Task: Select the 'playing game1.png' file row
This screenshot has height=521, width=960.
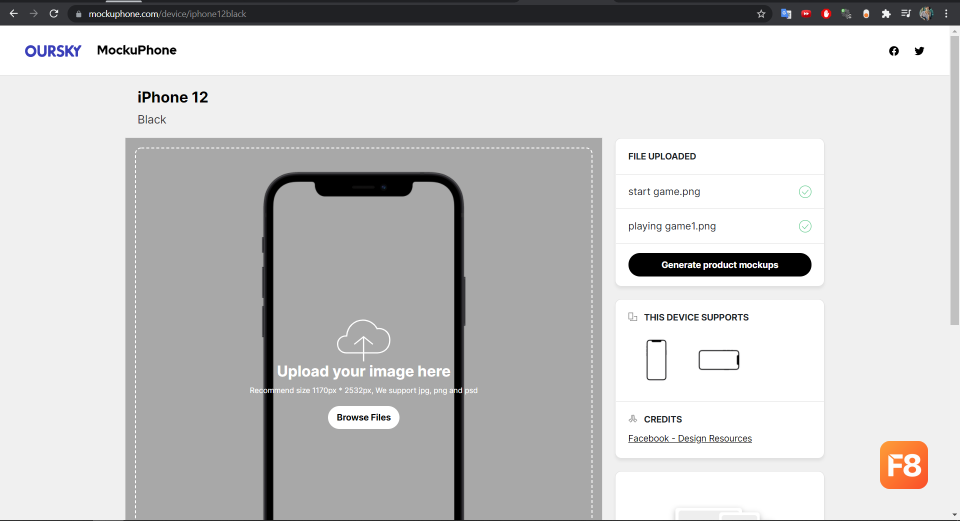Action: (719, 227)
